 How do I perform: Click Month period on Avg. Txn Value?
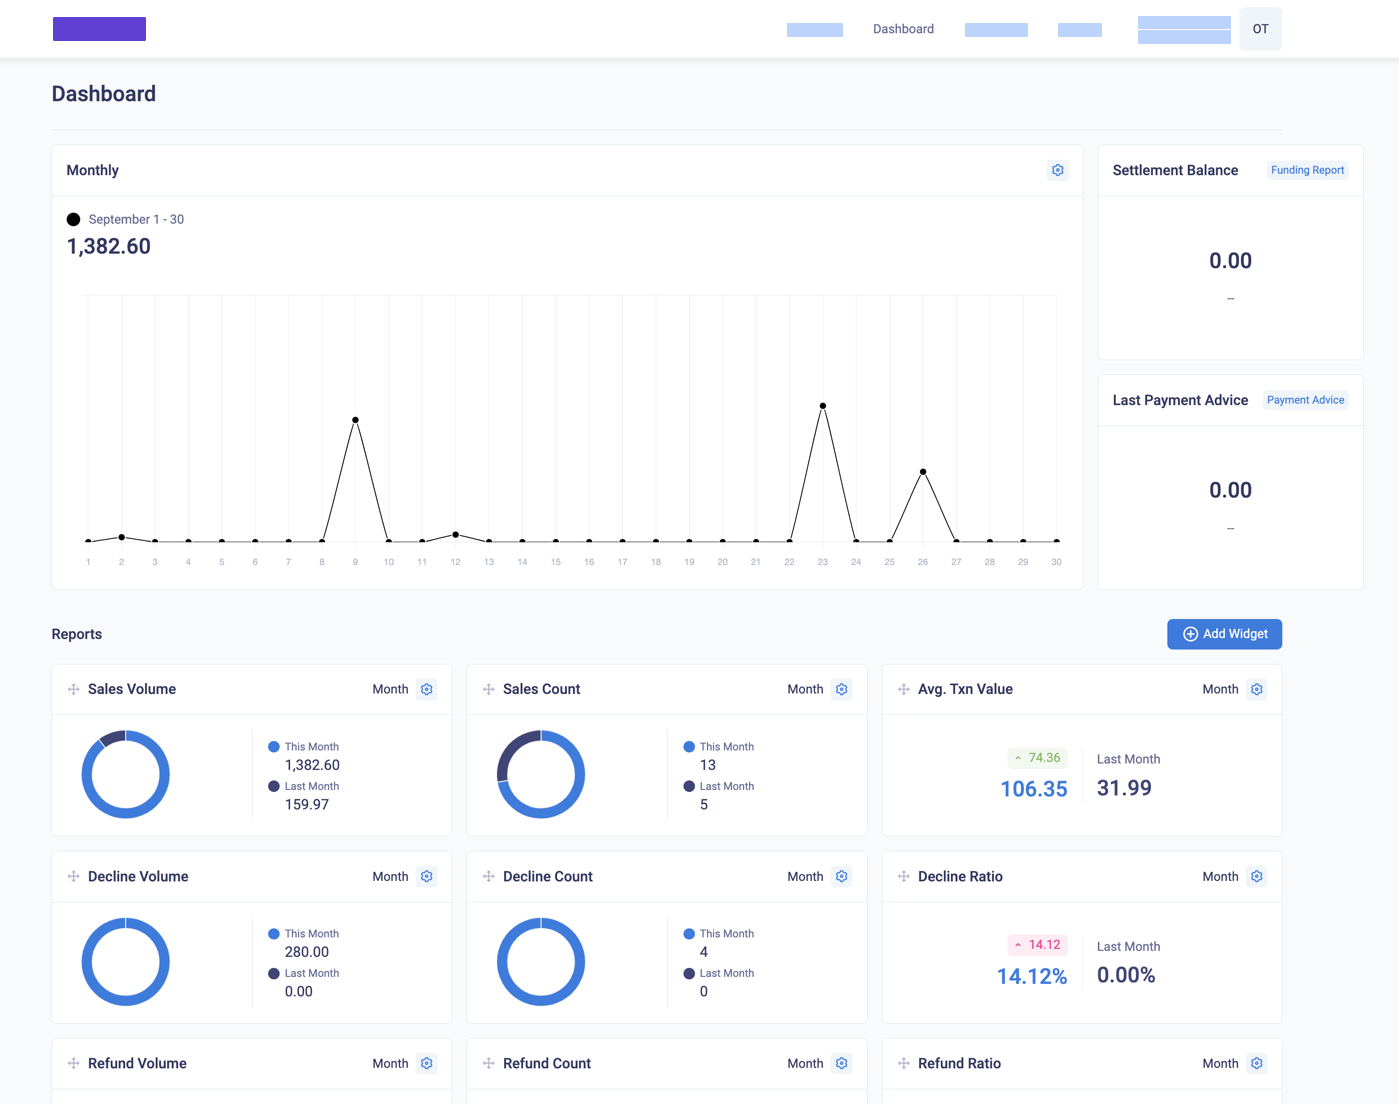[x=1220, y=689]
